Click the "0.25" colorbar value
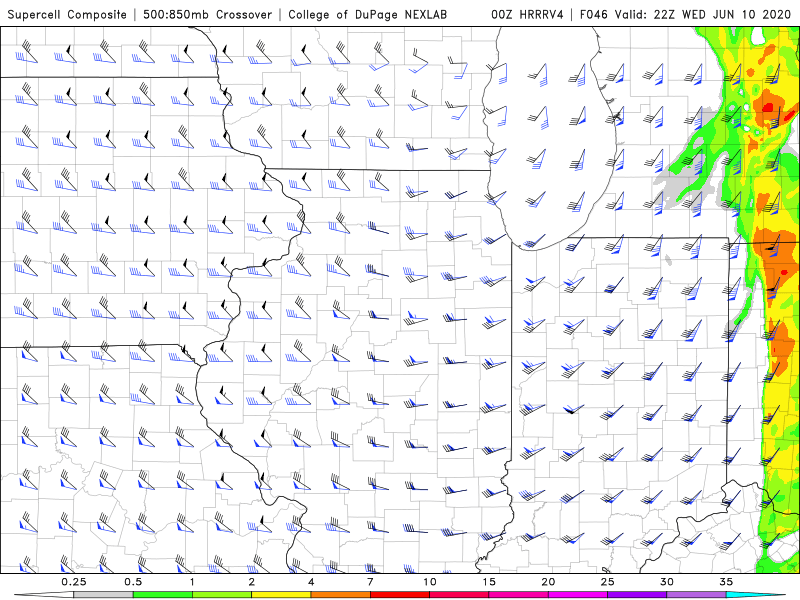This screenshot has width=800, height=600. coord(74,582)
